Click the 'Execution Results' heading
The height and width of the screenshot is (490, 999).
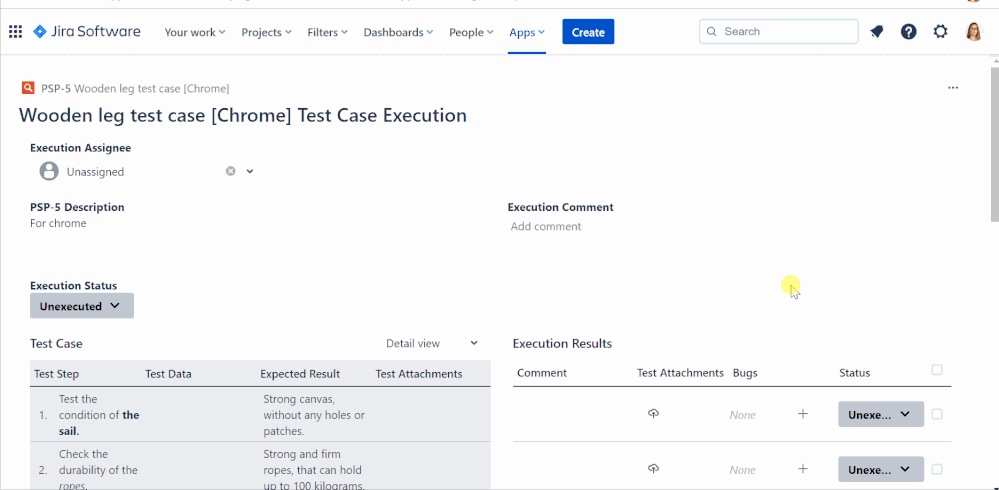[x=562, y=343]
